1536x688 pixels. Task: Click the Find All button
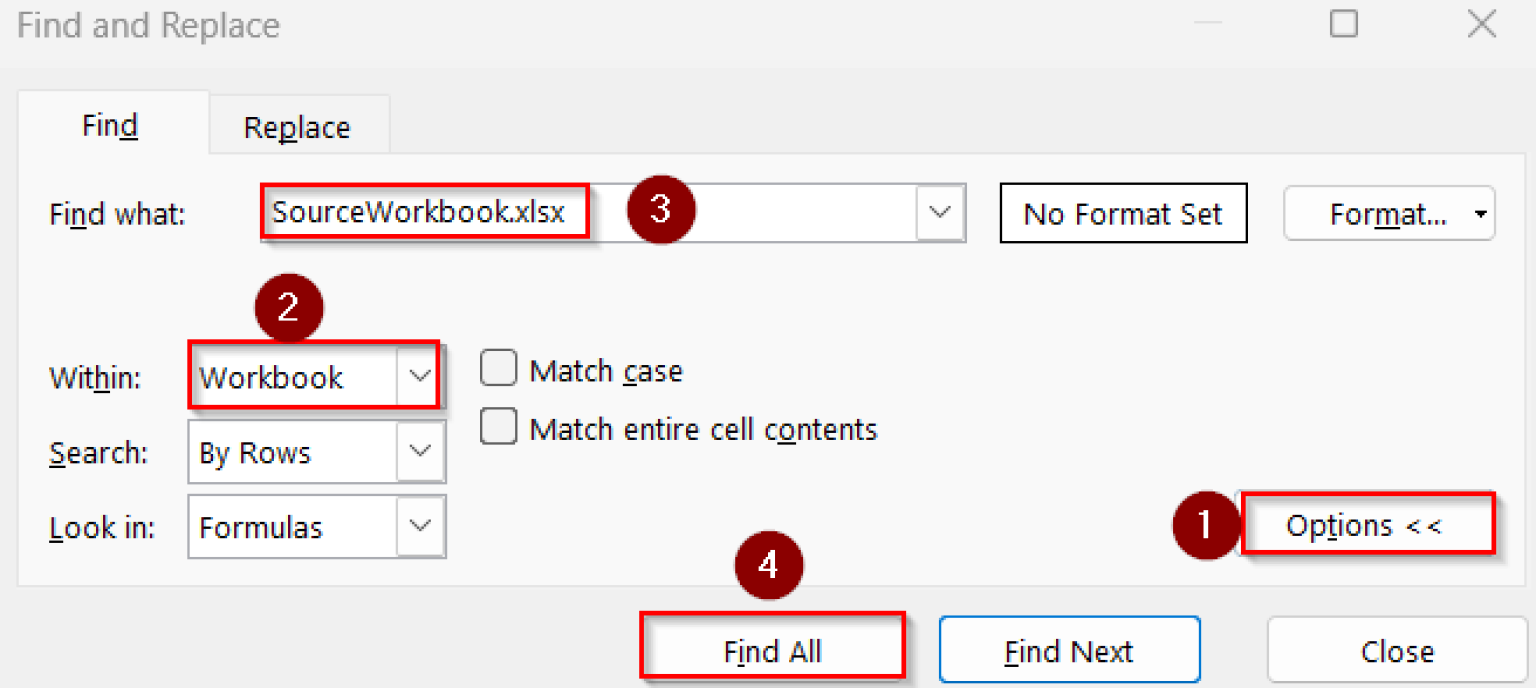[x=772, y=649]
